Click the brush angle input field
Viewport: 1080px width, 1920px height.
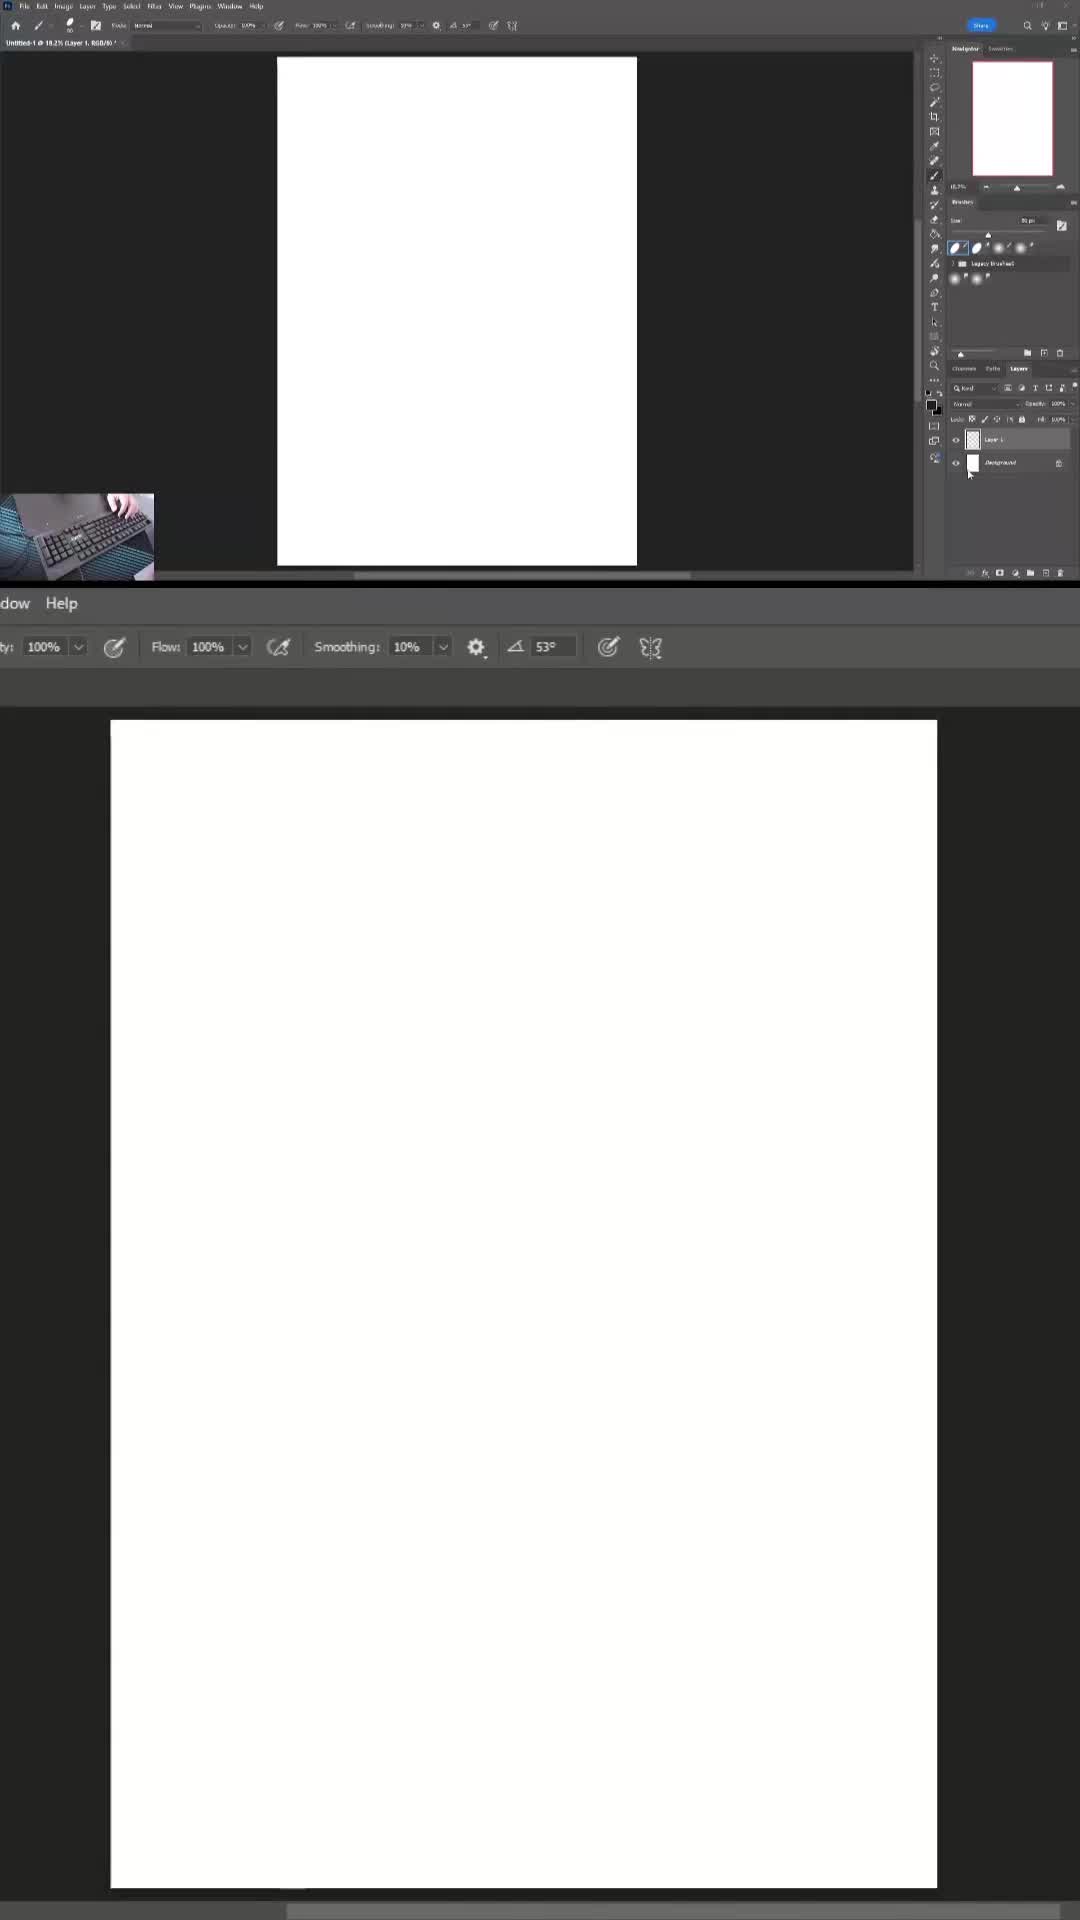(x=553, y=647)
